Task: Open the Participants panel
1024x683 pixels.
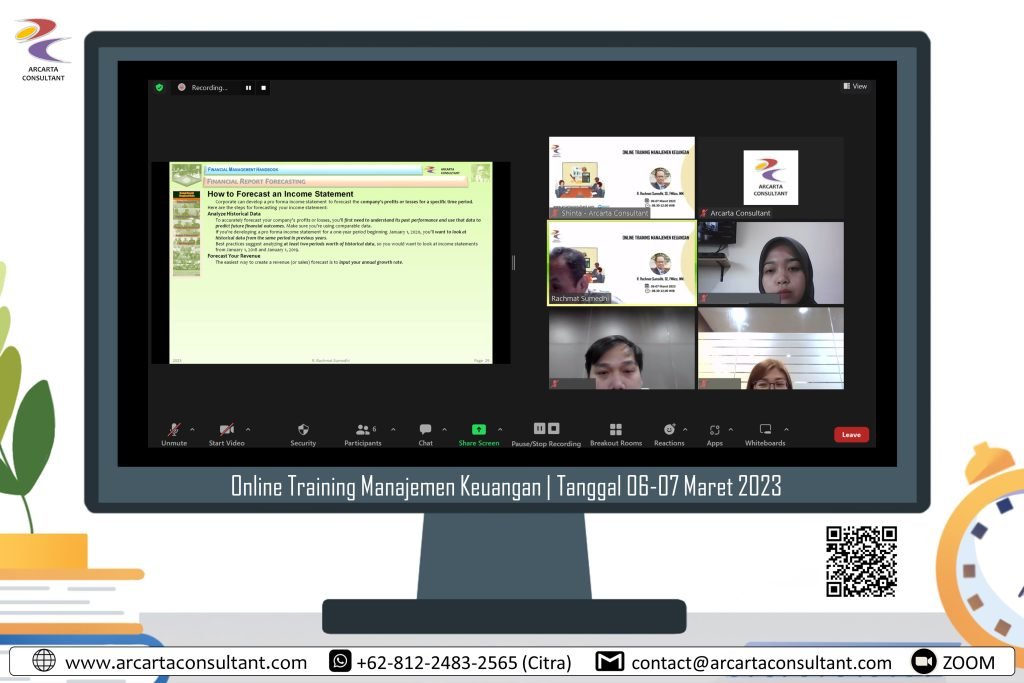Action: pos(363,430)
